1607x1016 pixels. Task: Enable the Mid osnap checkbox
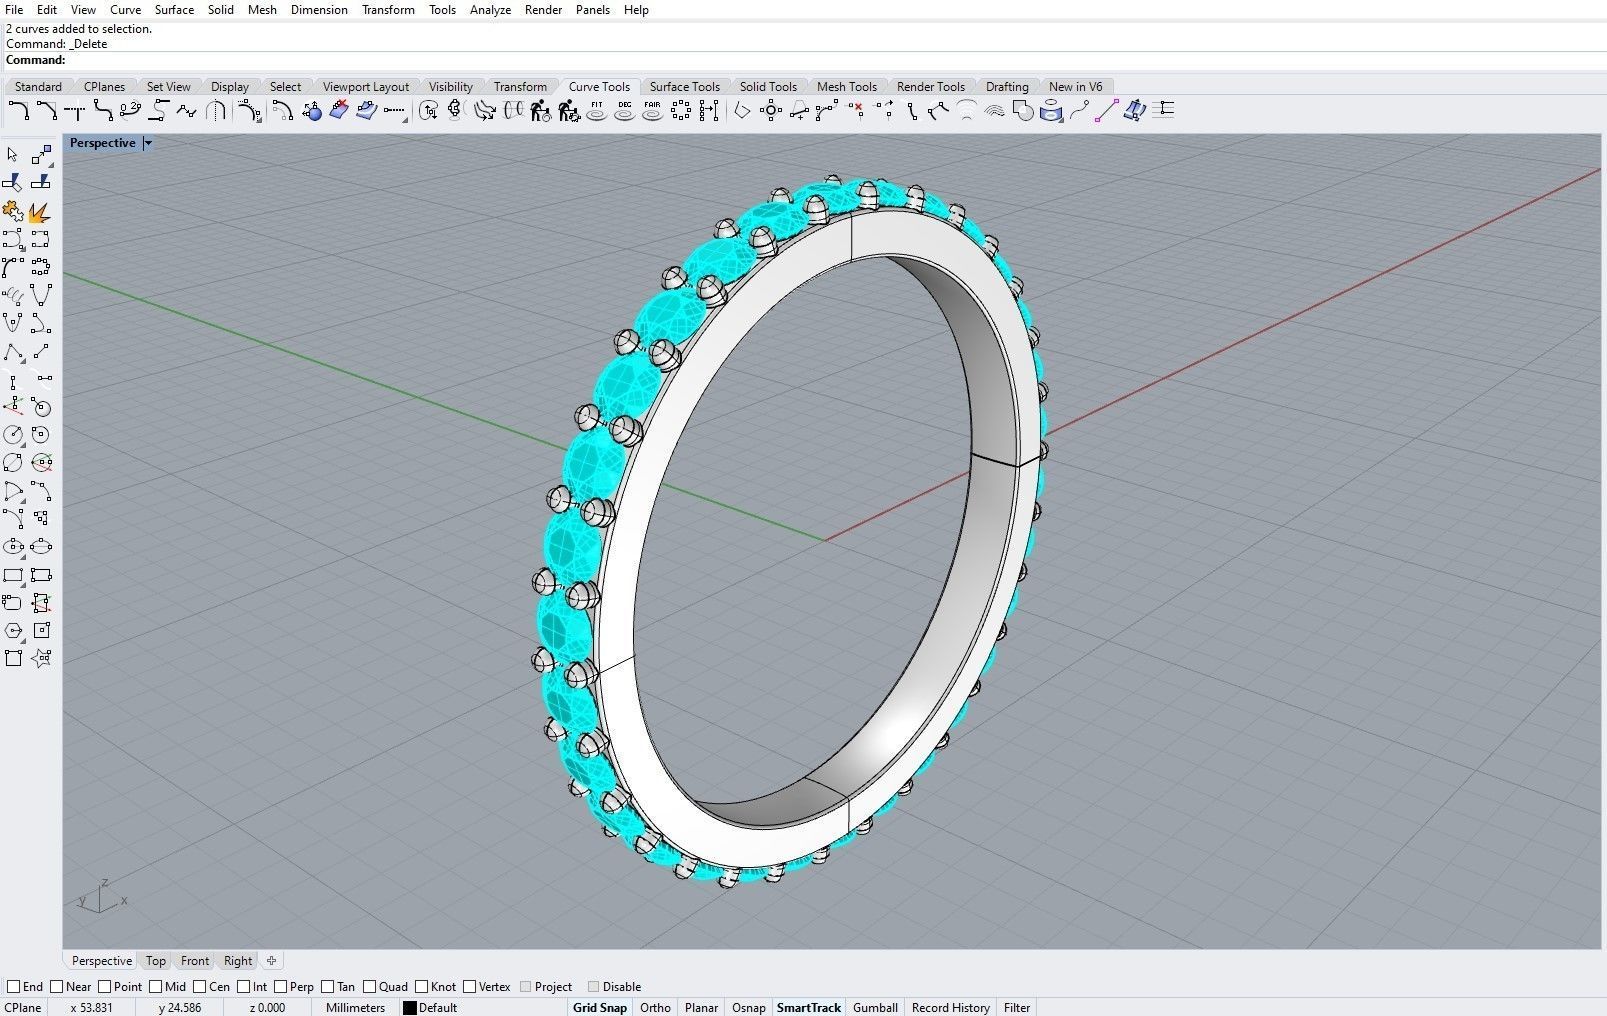[x=157, y=987]
